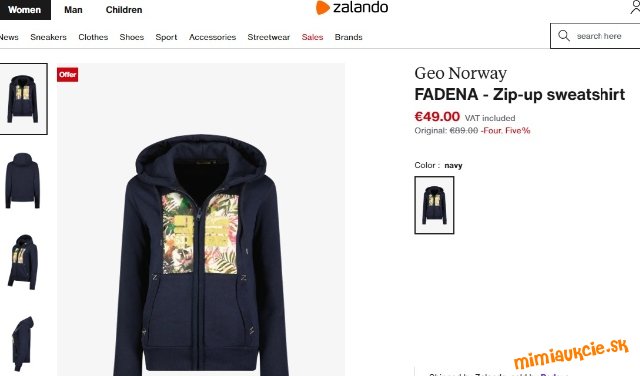The height and width of the screenshot is (376, 640).
Task: Open the Streetwear category
Action: pos(269,37)
